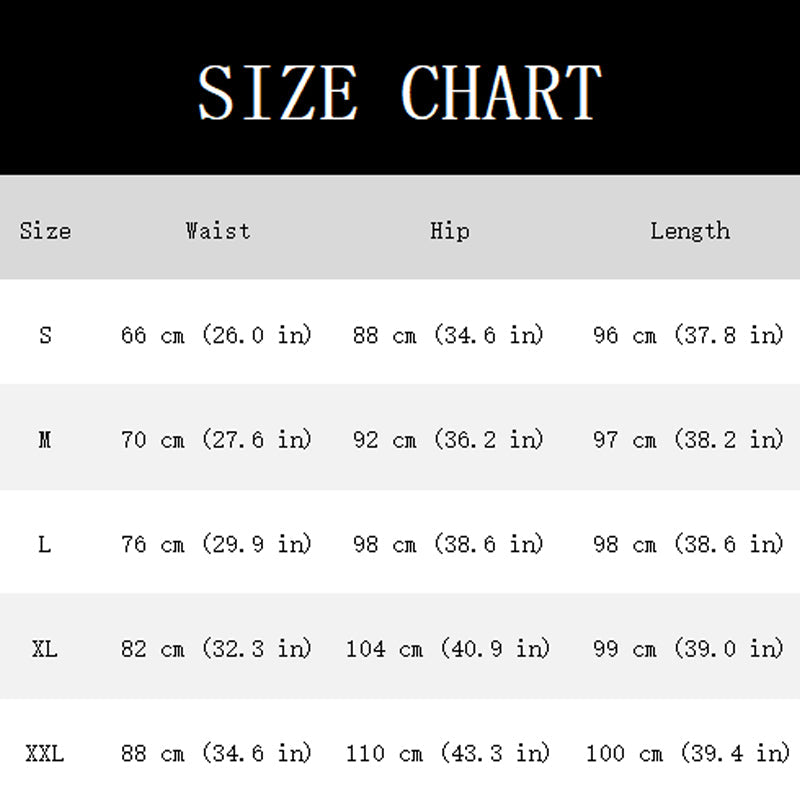Viewport: 800px width, 800px height.
Task: Click the Length column header
Action: [689, 231]
